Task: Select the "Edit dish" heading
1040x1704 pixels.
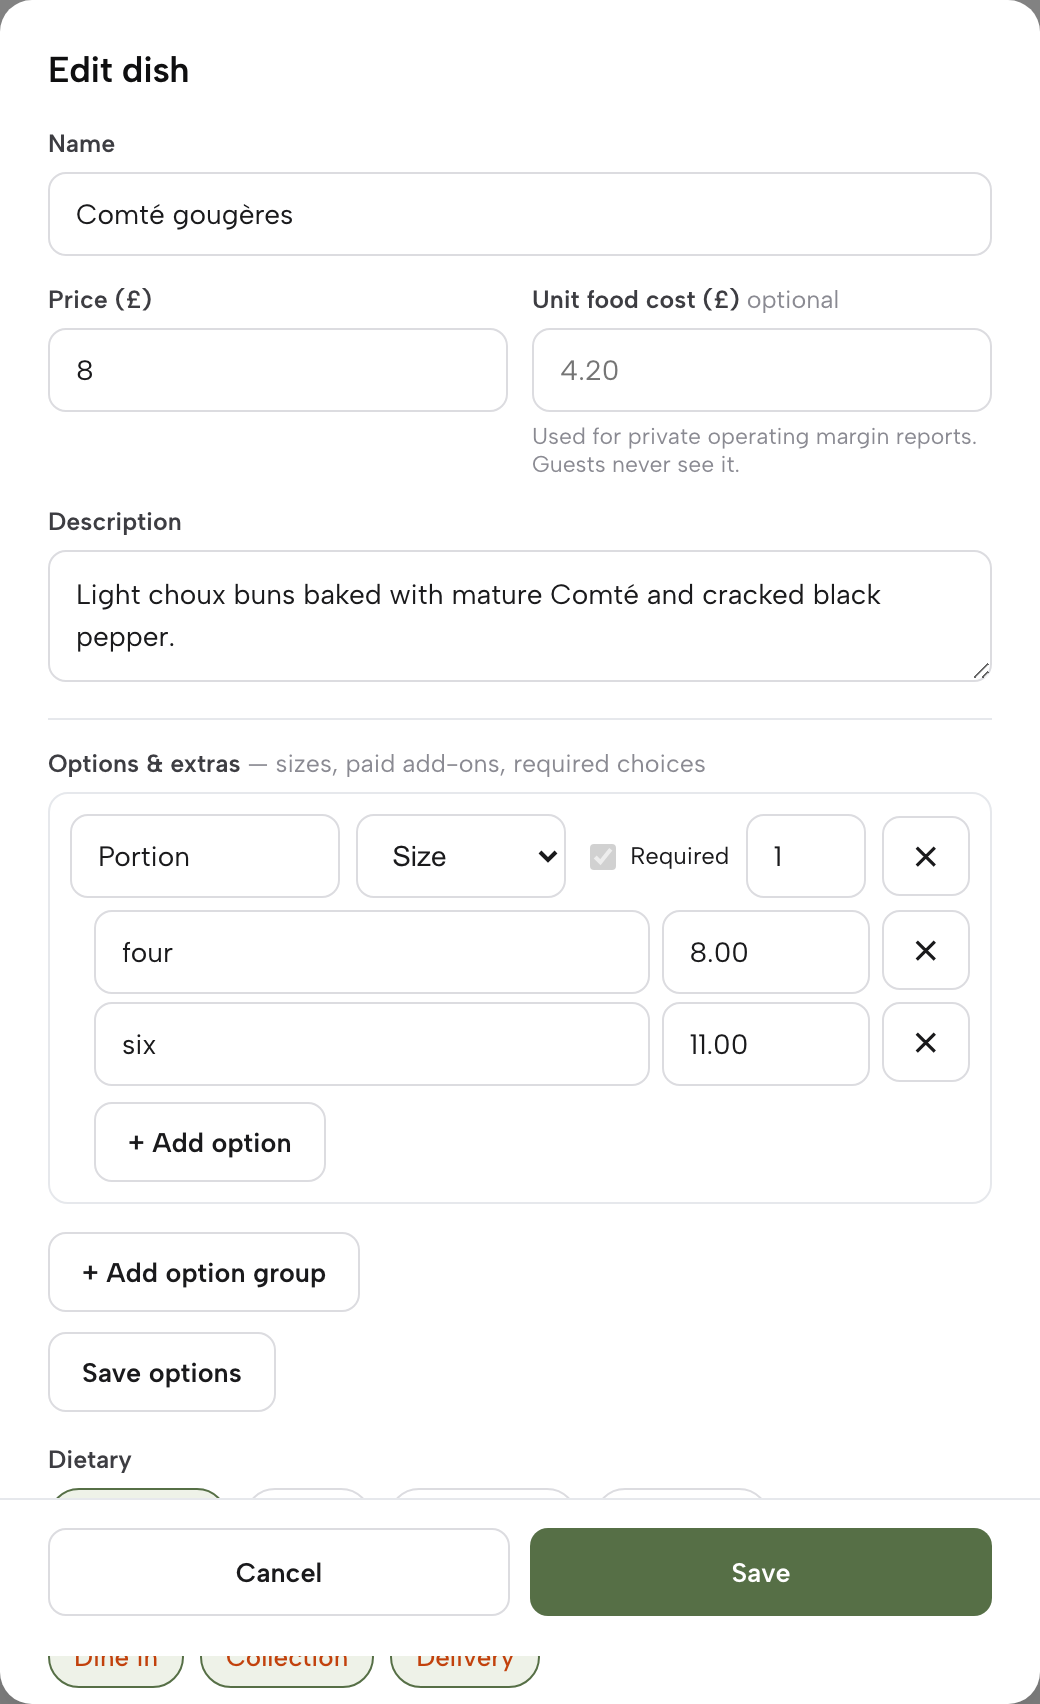Action: click(x=119, y=70)
